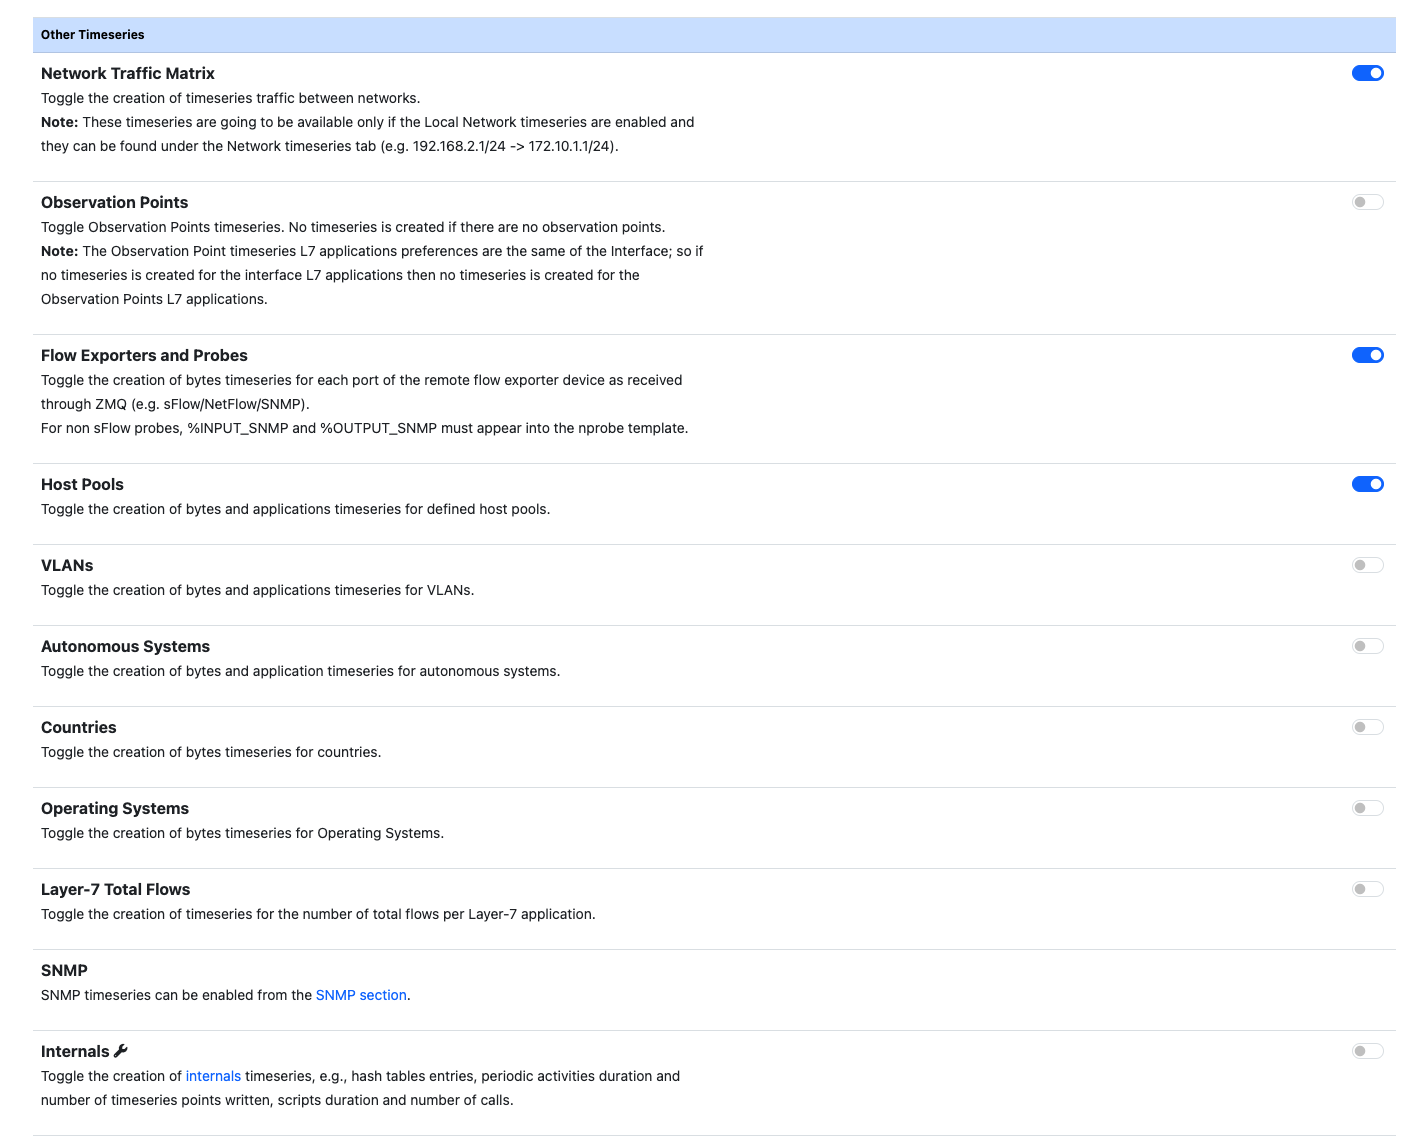Image resolution: width=1428 pixels, height=1146 pixels.
Task: Select the Operating Systems heading
Action: click(x=115, y=809)
